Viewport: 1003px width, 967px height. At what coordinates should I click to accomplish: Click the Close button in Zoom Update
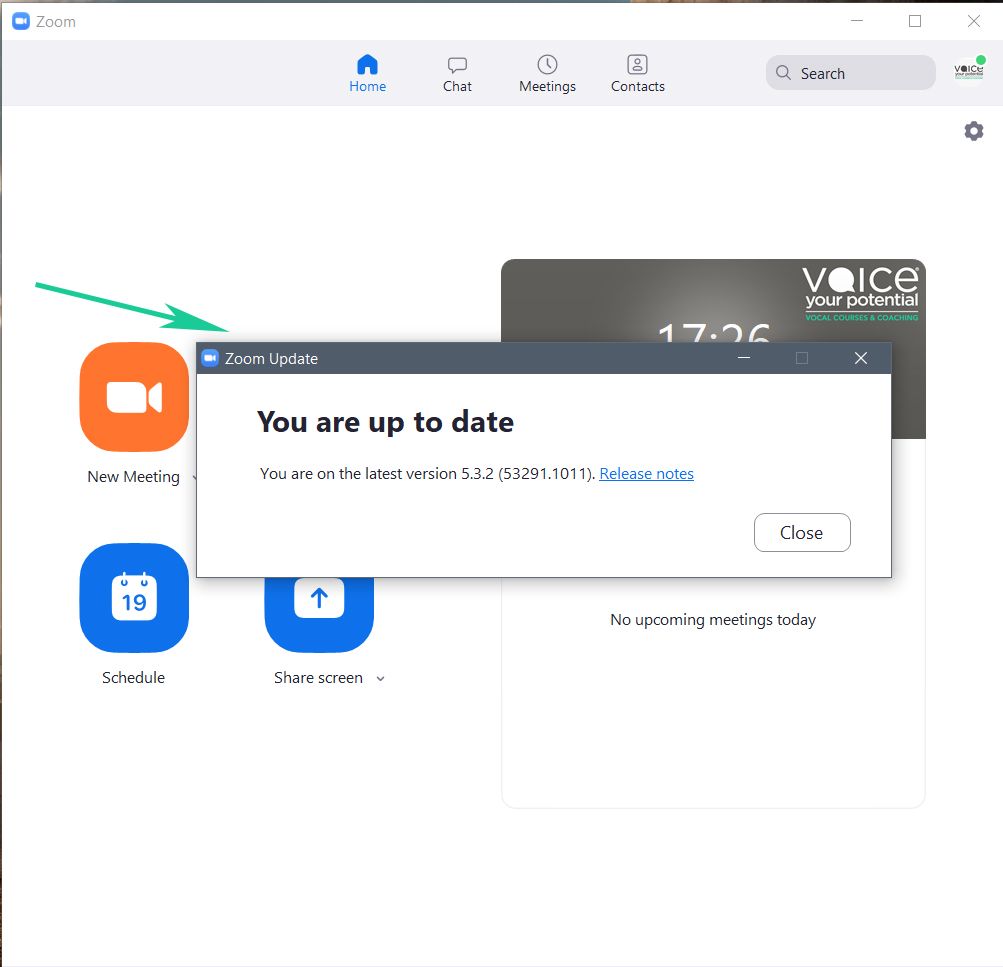pos(802,532)
